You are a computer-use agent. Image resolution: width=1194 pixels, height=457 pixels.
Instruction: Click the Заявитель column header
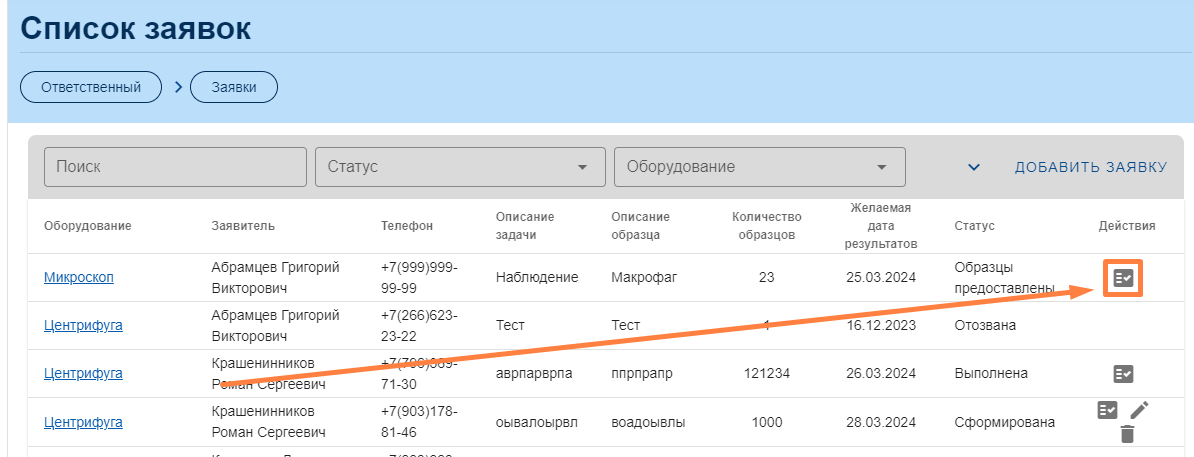243,226
